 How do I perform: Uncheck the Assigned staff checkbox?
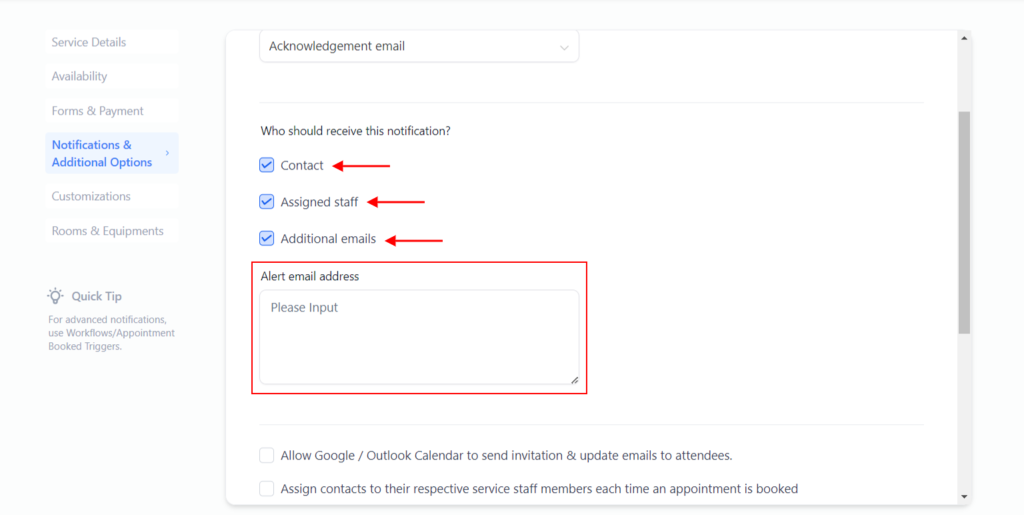(x=267, y=202)
